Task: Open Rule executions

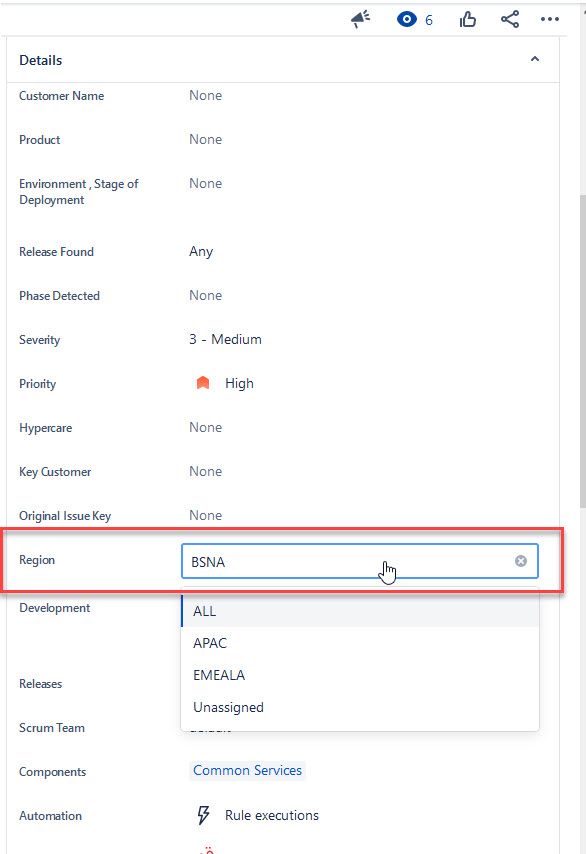Action: [x=272, y=815]
